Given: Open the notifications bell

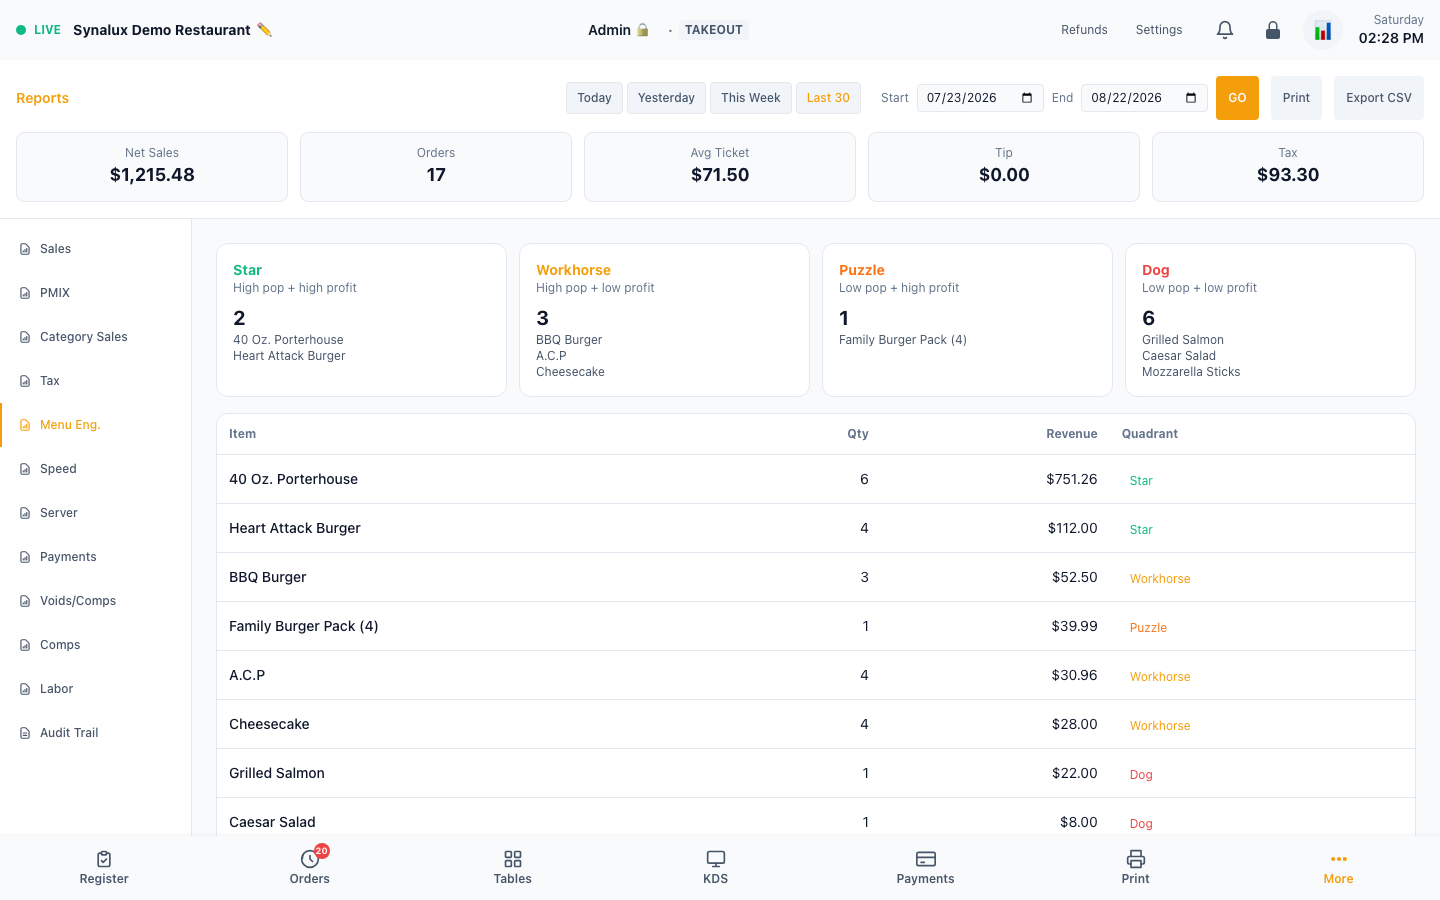Looking at the screenshot, I should (x=1225, y=30).
